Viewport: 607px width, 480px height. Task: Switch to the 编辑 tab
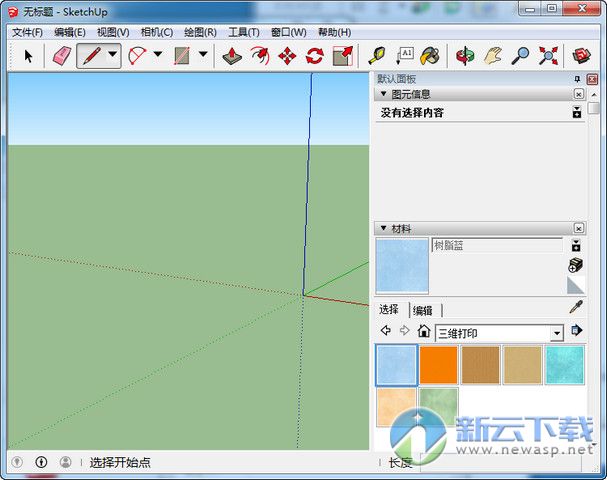point(422,310)
